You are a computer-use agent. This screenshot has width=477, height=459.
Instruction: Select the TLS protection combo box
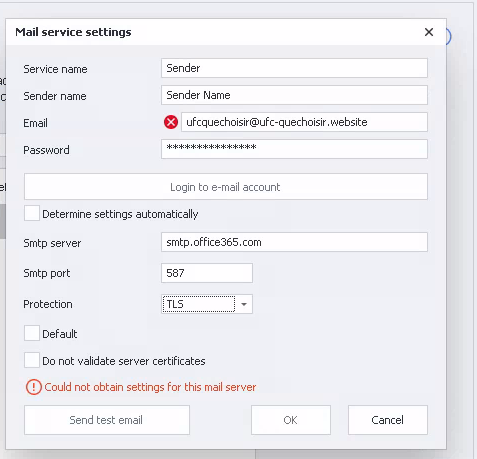(207, 304)
